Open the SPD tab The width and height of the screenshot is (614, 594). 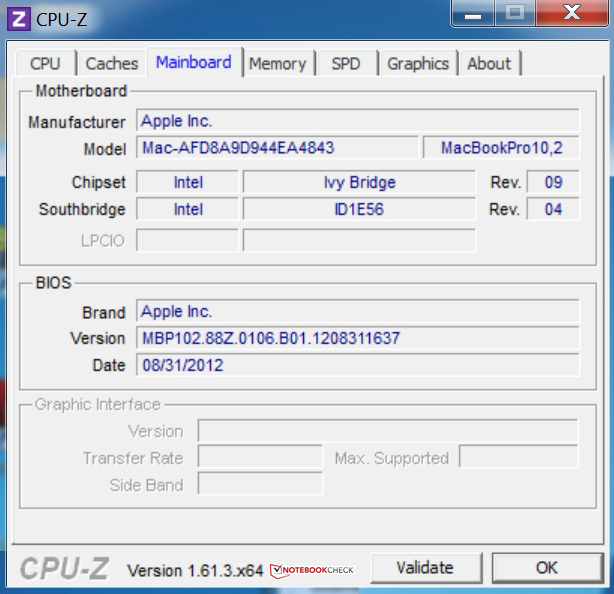tap(346, 63)
